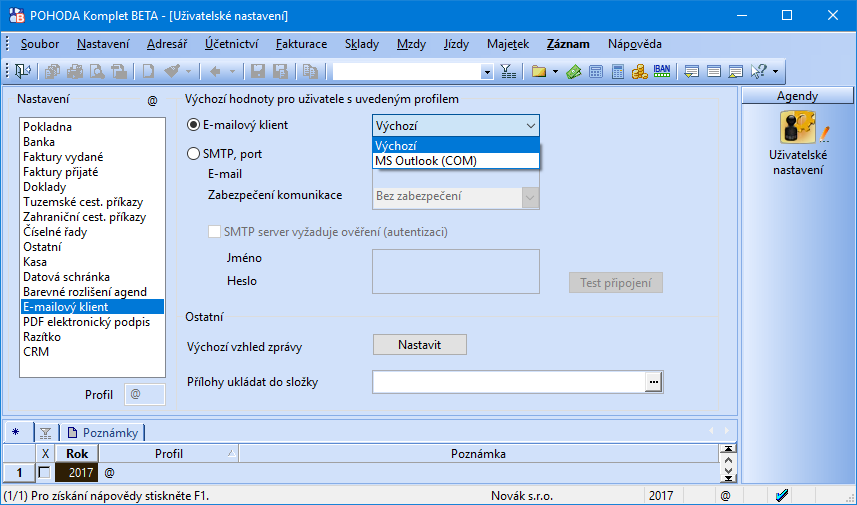Click the second floppy disk save icon
This screenshot has height=505, width=857.
pyautogui.click(x=280, y=71)
